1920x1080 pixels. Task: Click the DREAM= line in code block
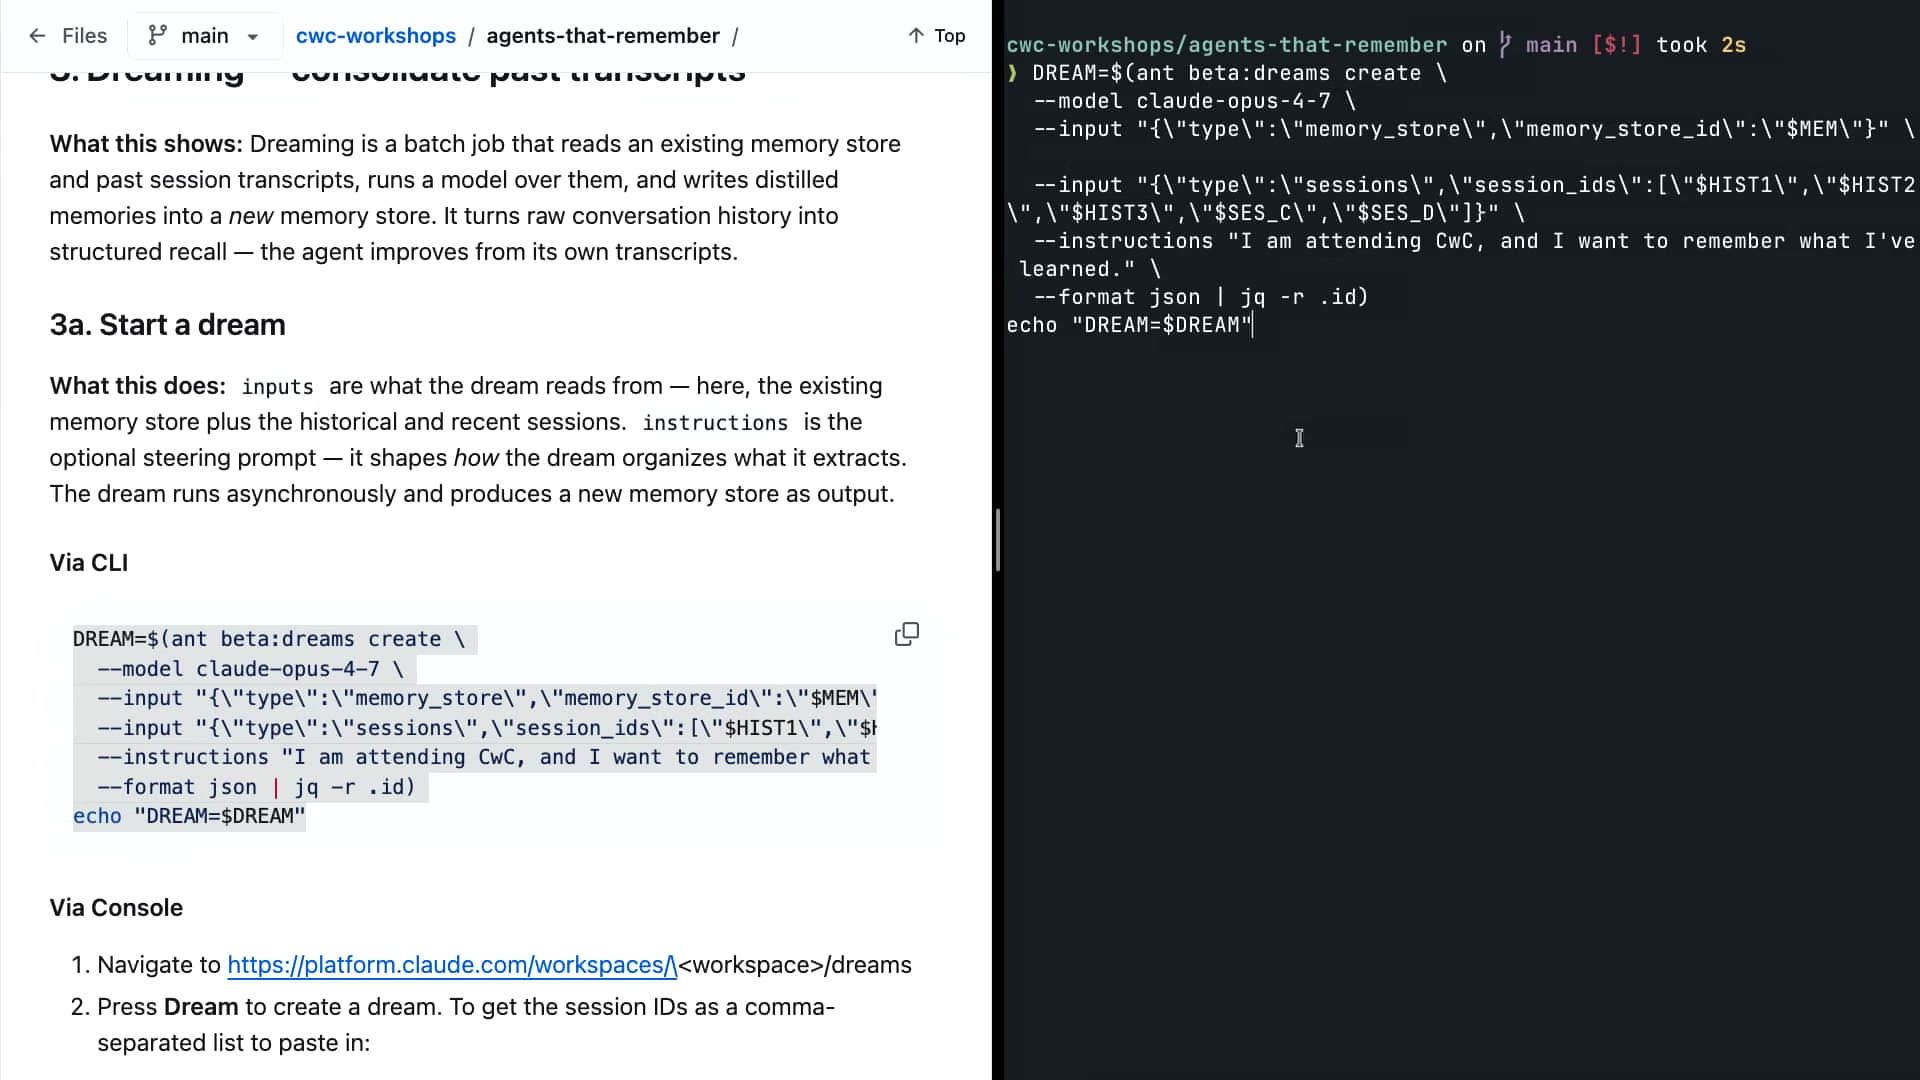click(269, 639)
